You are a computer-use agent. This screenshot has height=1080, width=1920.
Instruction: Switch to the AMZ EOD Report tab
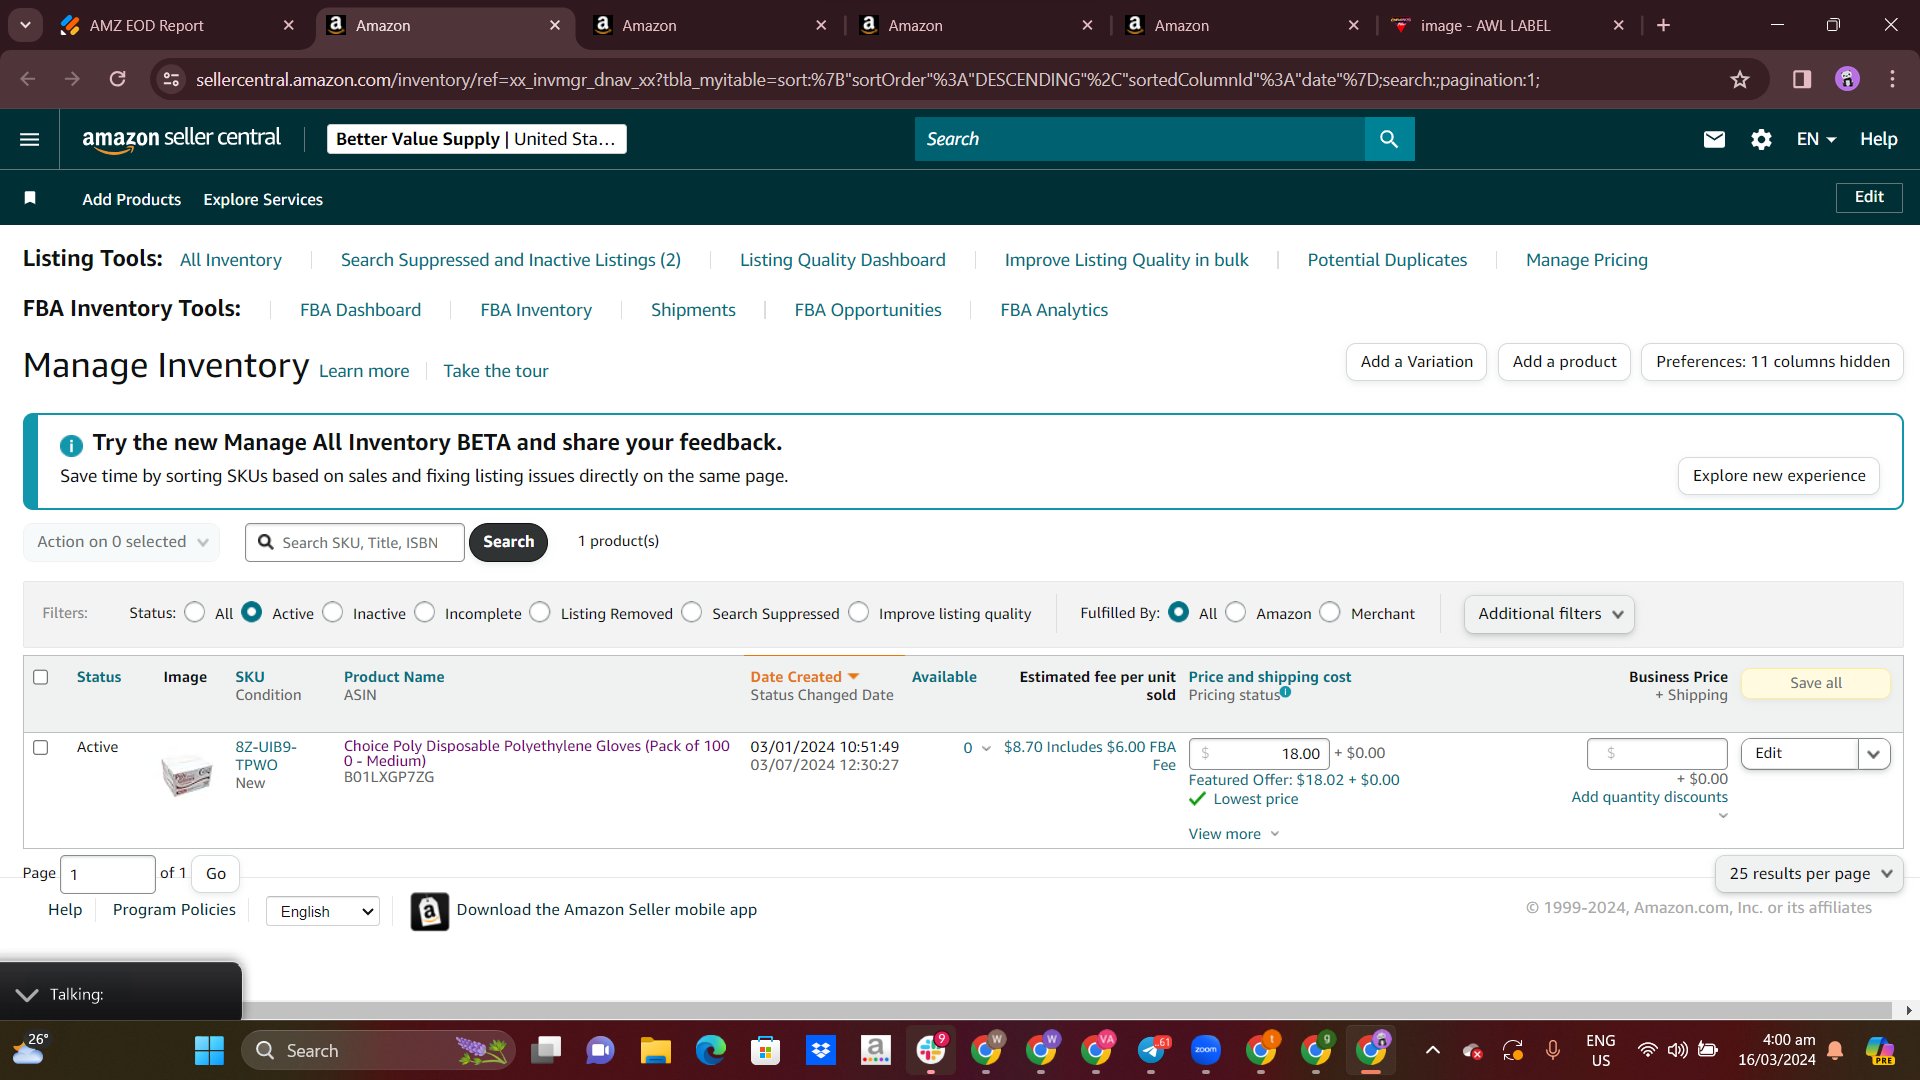pos(178,25)
